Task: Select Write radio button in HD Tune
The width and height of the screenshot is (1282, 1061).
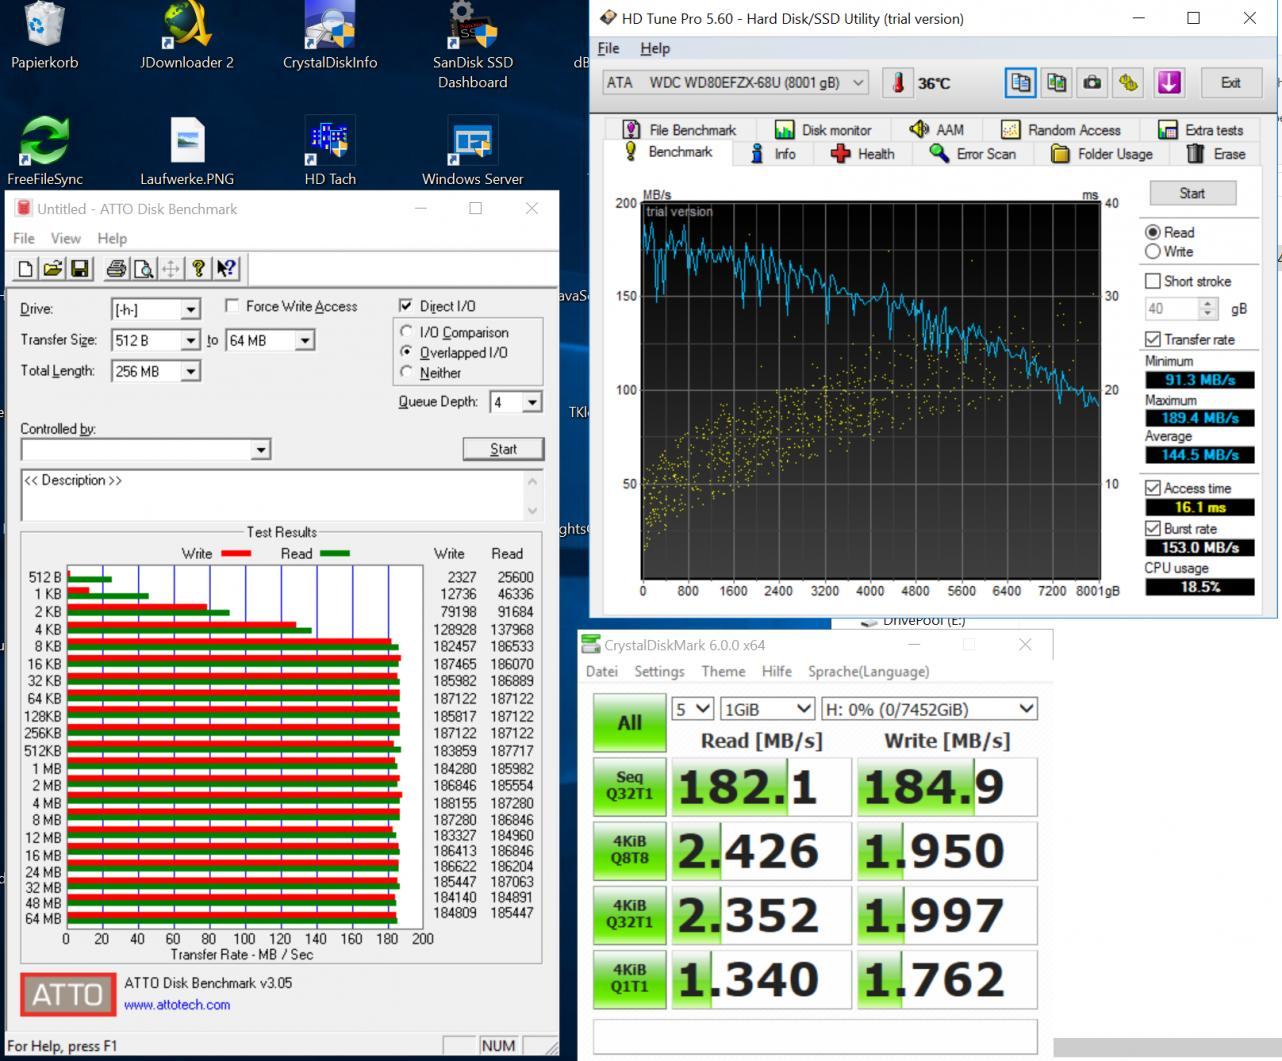Action: click(1153, 251)
